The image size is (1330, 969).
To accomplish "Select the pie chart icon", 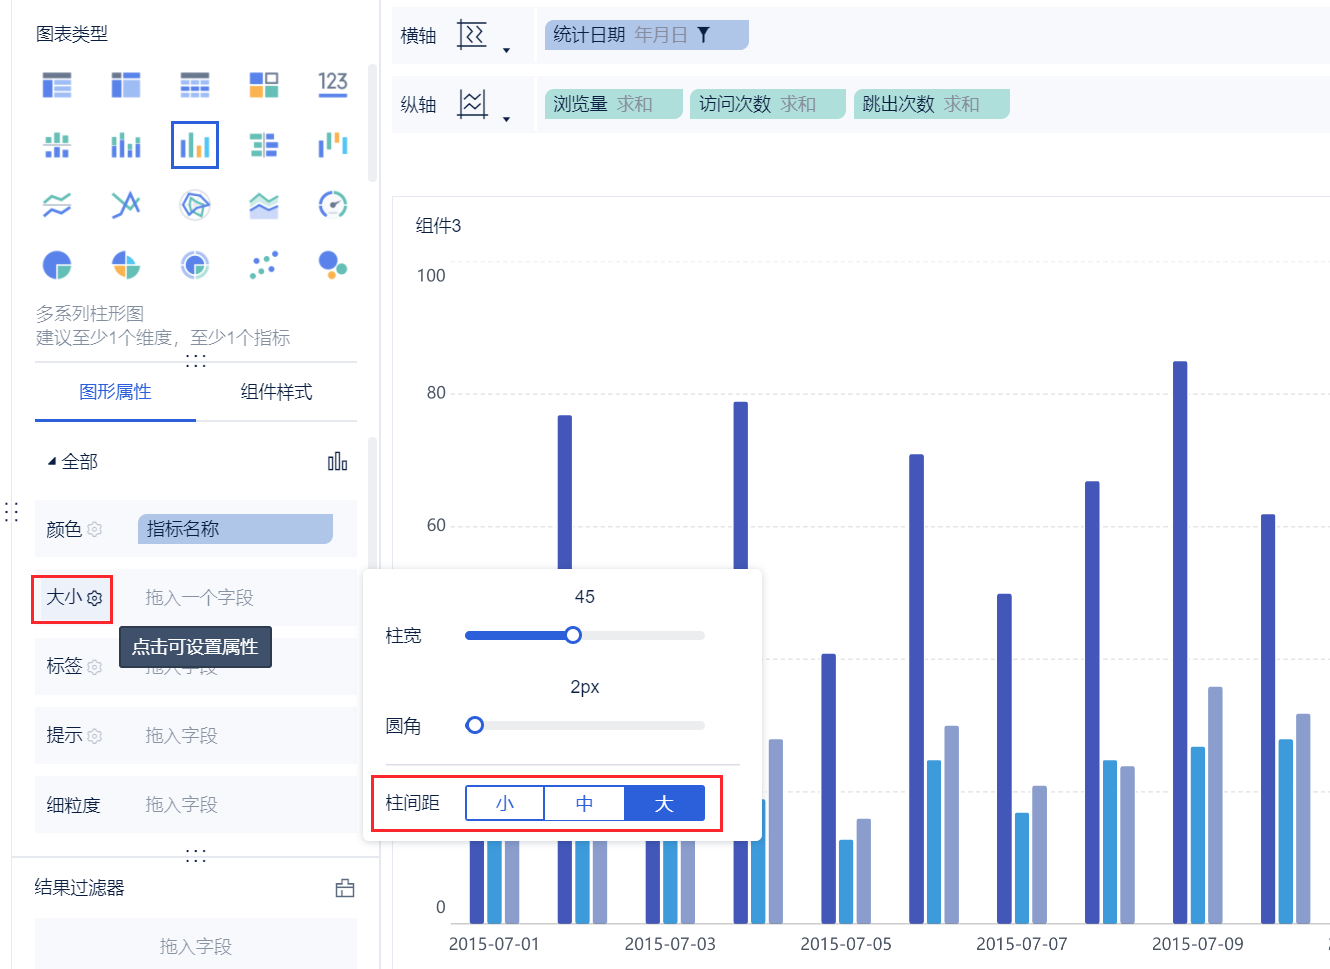I will pos(57,265).
